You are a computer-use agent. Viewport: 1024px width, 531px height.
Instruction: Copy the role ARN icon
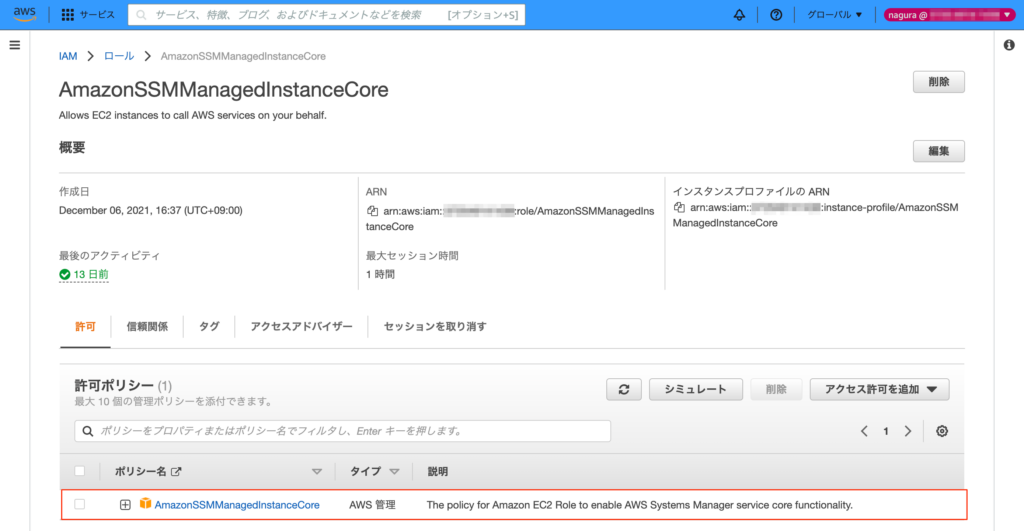pos(372,211)
